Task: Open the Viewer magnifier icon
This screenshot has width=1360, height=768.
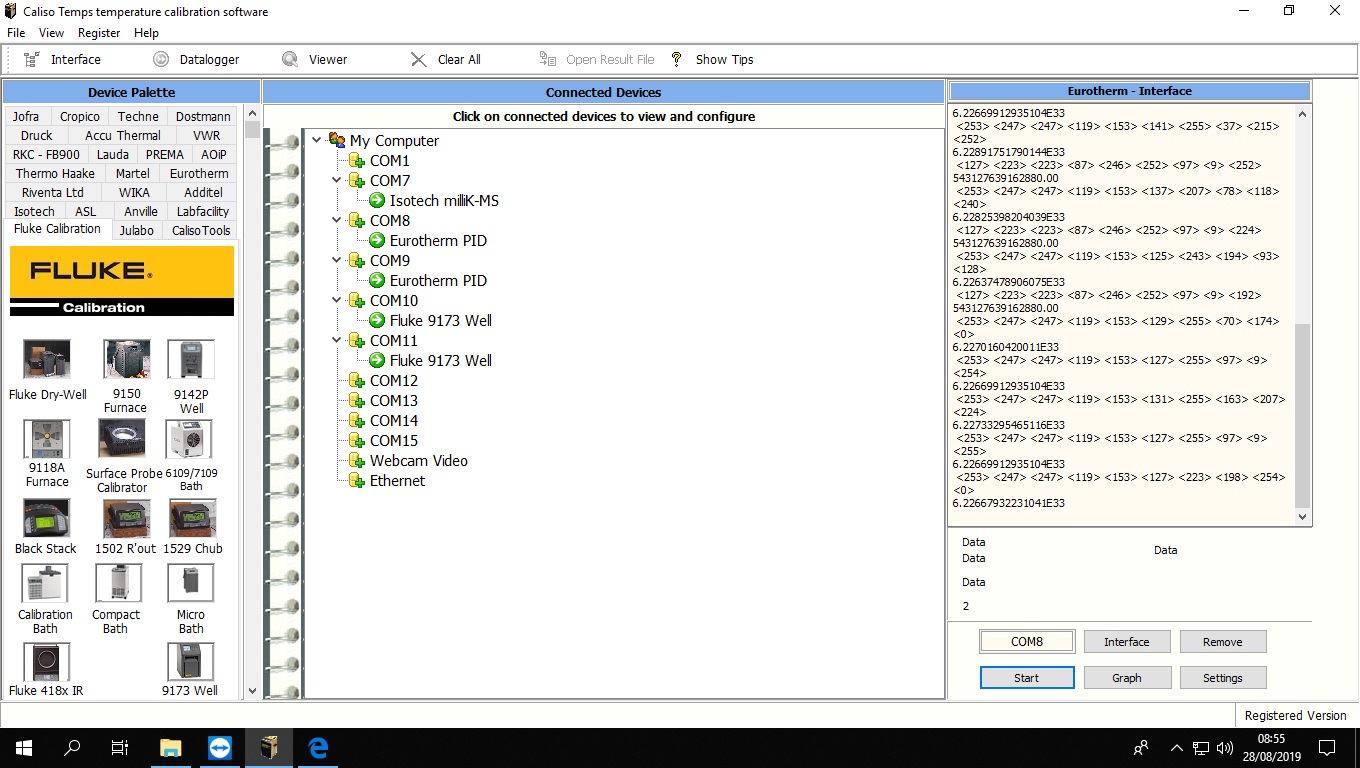Action: [290, 59]
